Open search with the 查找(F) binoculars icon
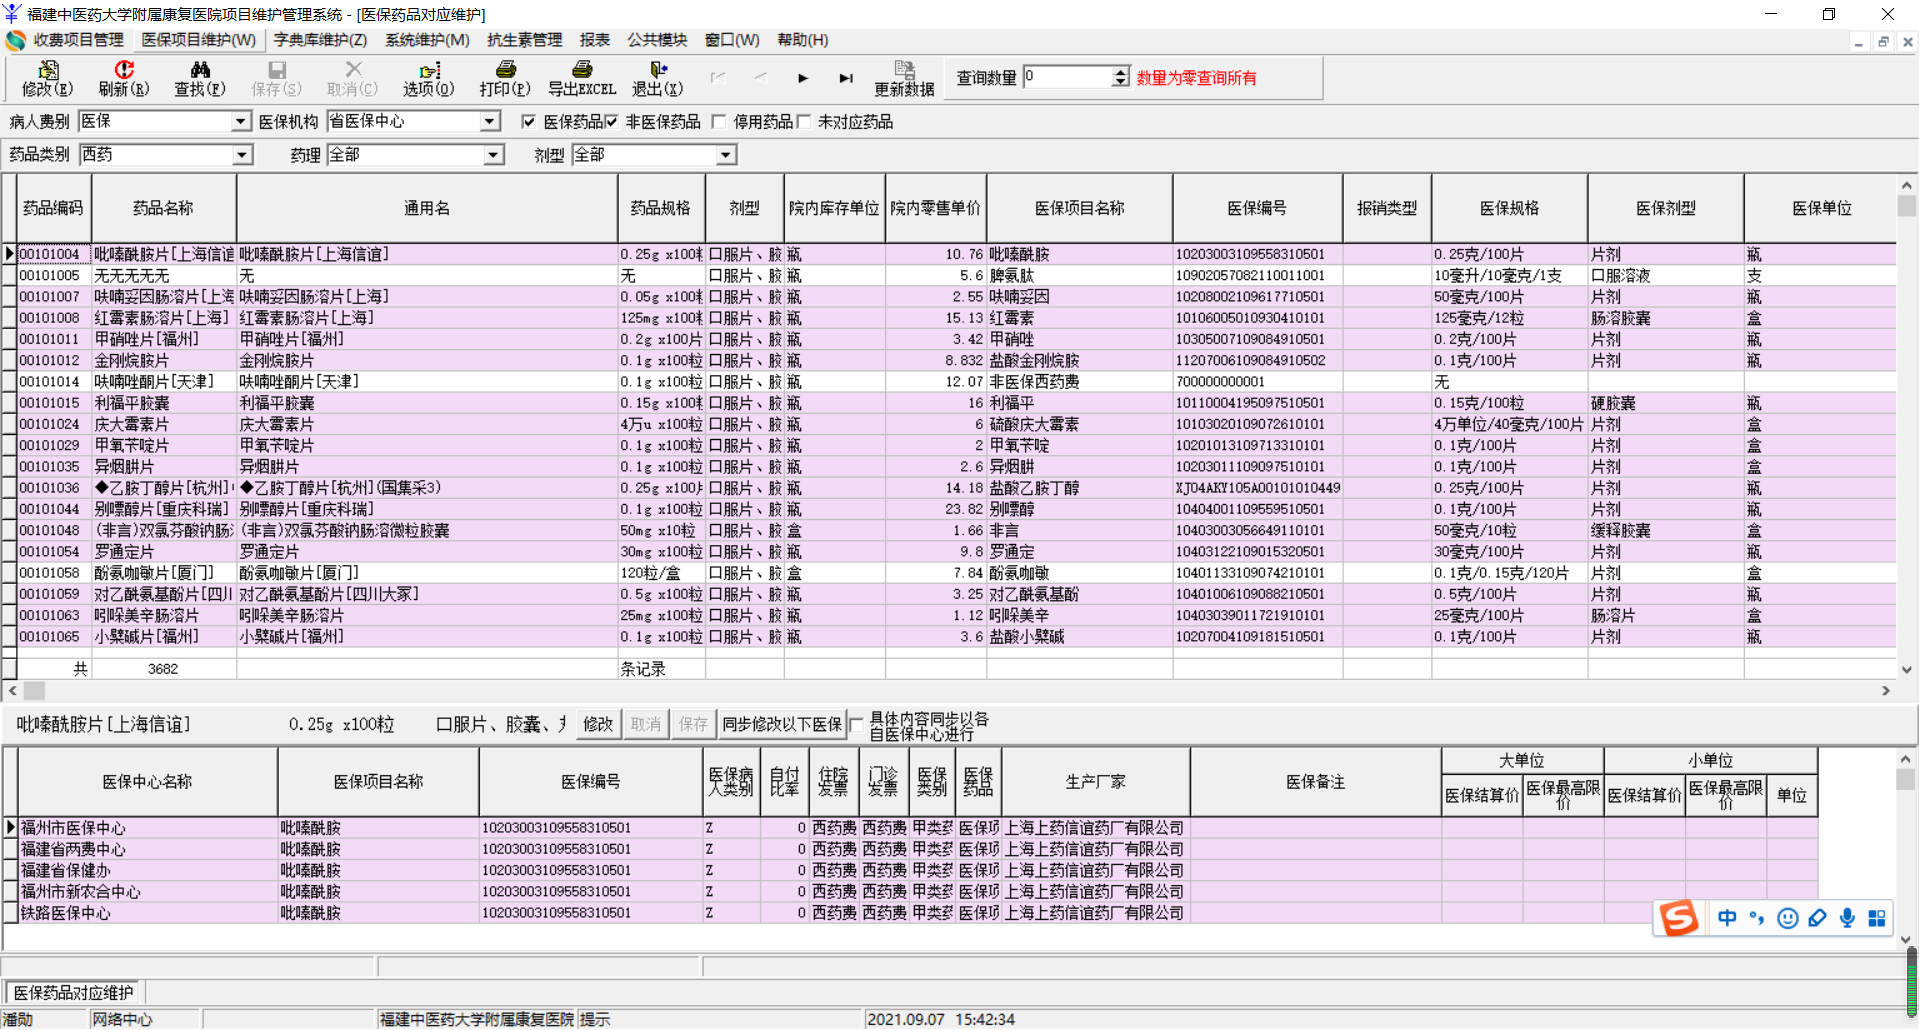Viewport: 1919px width, 1030px height. [x=200, y=78]
